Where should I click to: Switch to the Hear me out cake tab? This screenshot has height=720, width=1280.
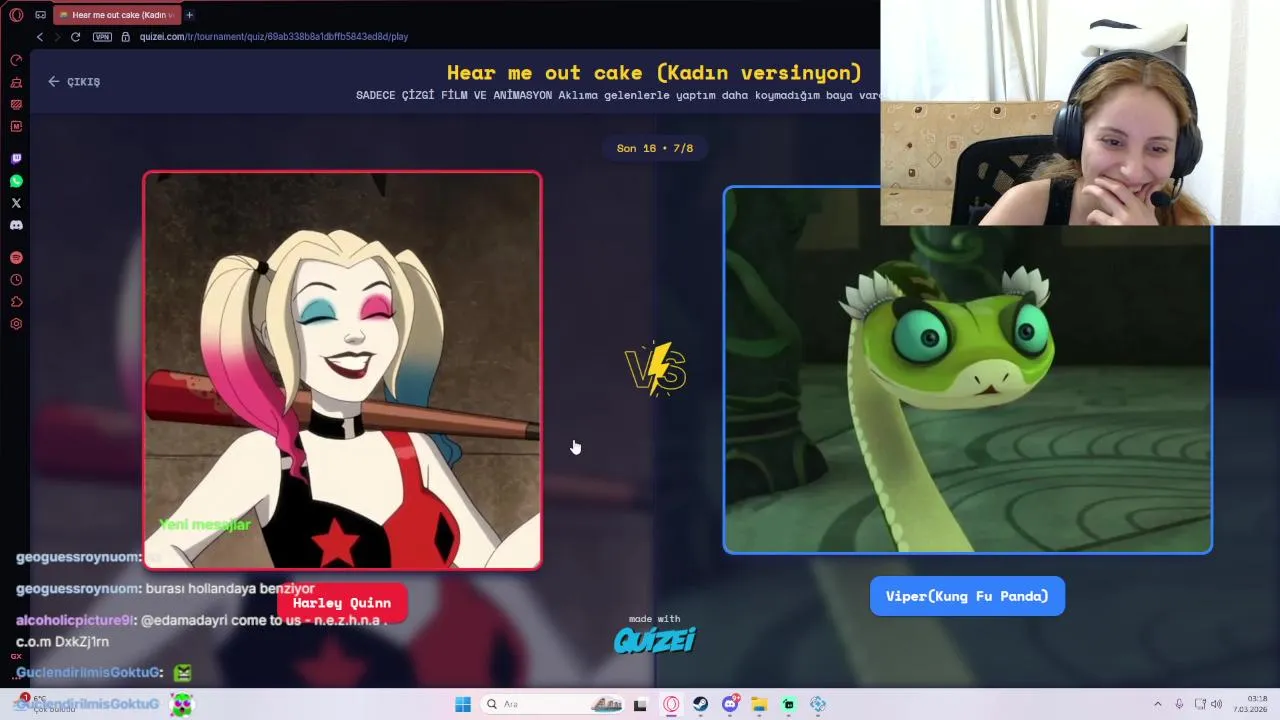(115, 15)
